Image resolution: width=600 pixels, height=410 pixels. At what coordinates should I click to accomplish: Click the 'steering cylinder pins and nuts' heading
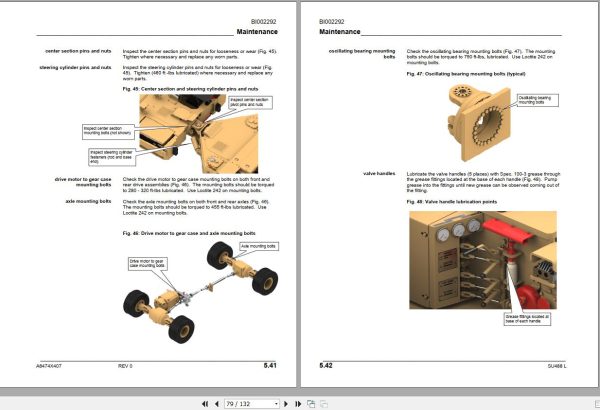75,67
